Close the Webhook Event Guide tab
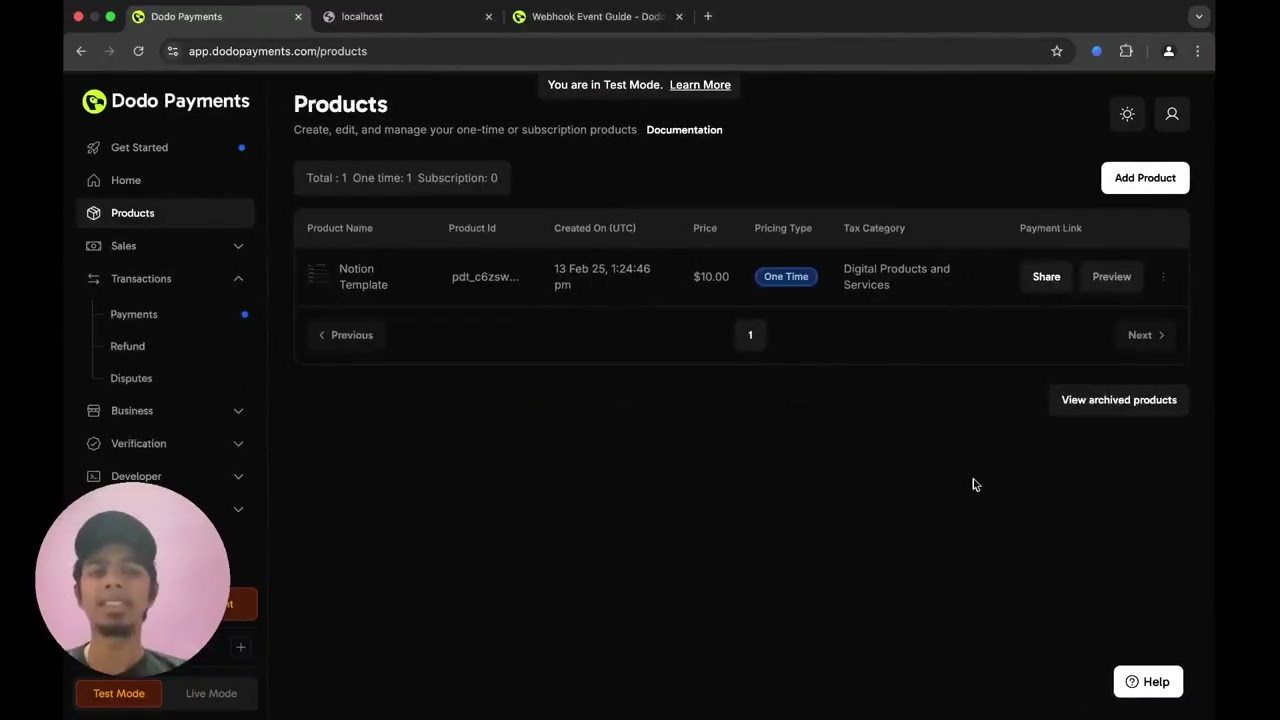Image resolution: width=1280 pixels, height=720 pixels. click(680, 17)
